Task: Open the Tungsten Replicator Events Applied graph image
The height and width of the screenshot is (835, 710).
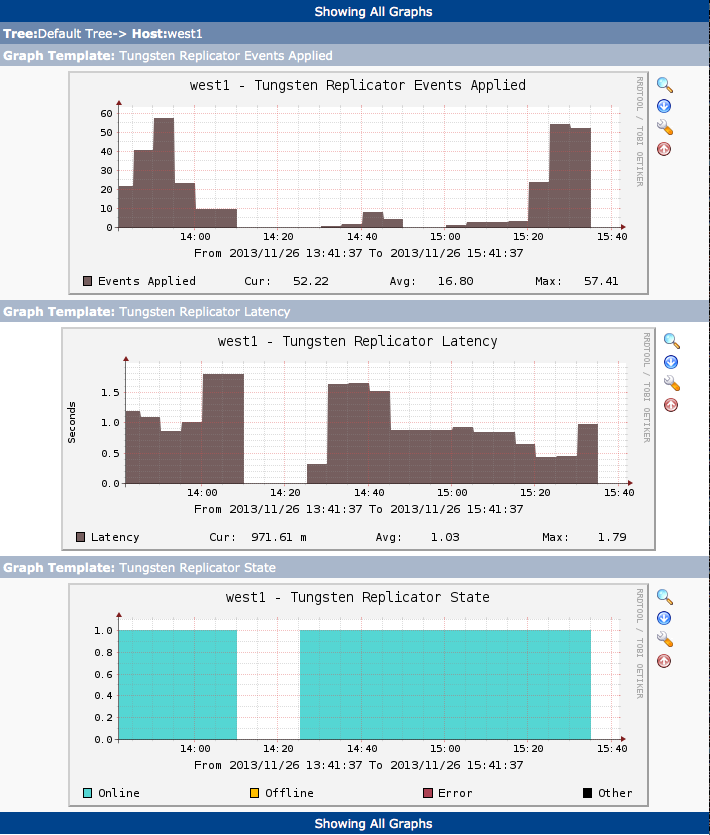Action: pos(358,182)
